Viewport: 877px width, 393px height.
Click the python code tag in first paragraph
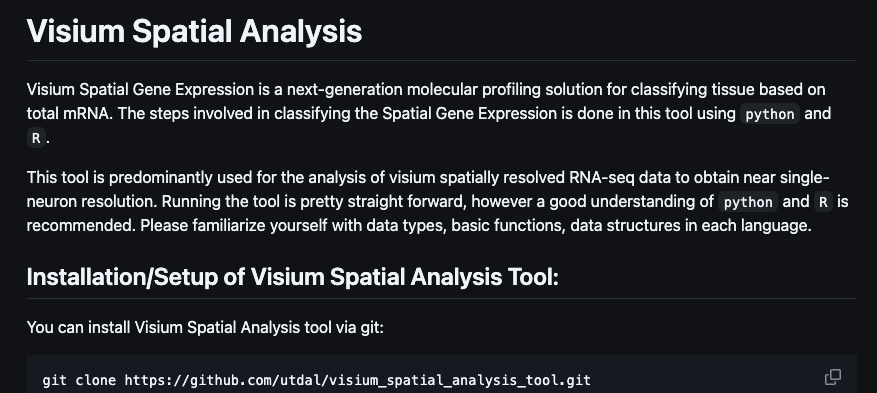[770, 114]
